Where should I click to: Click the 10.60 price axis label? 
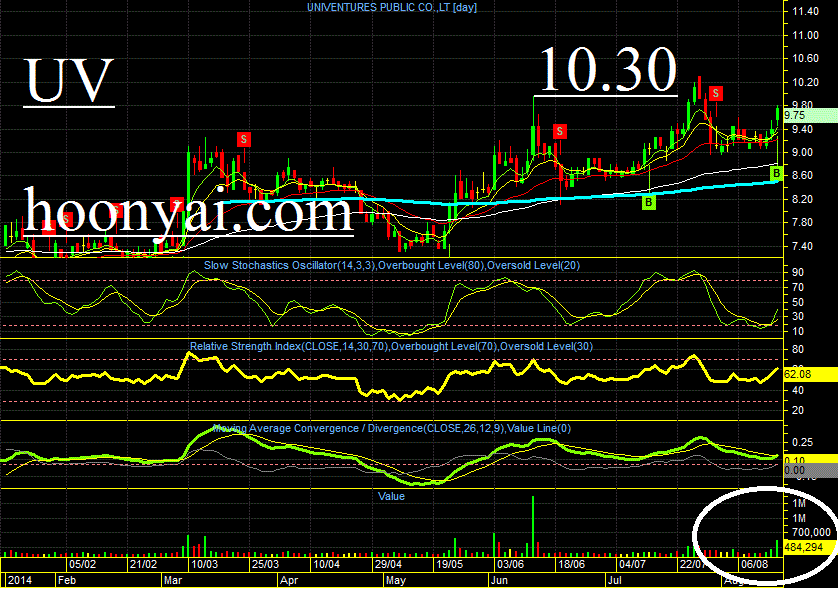coord(805,58)
